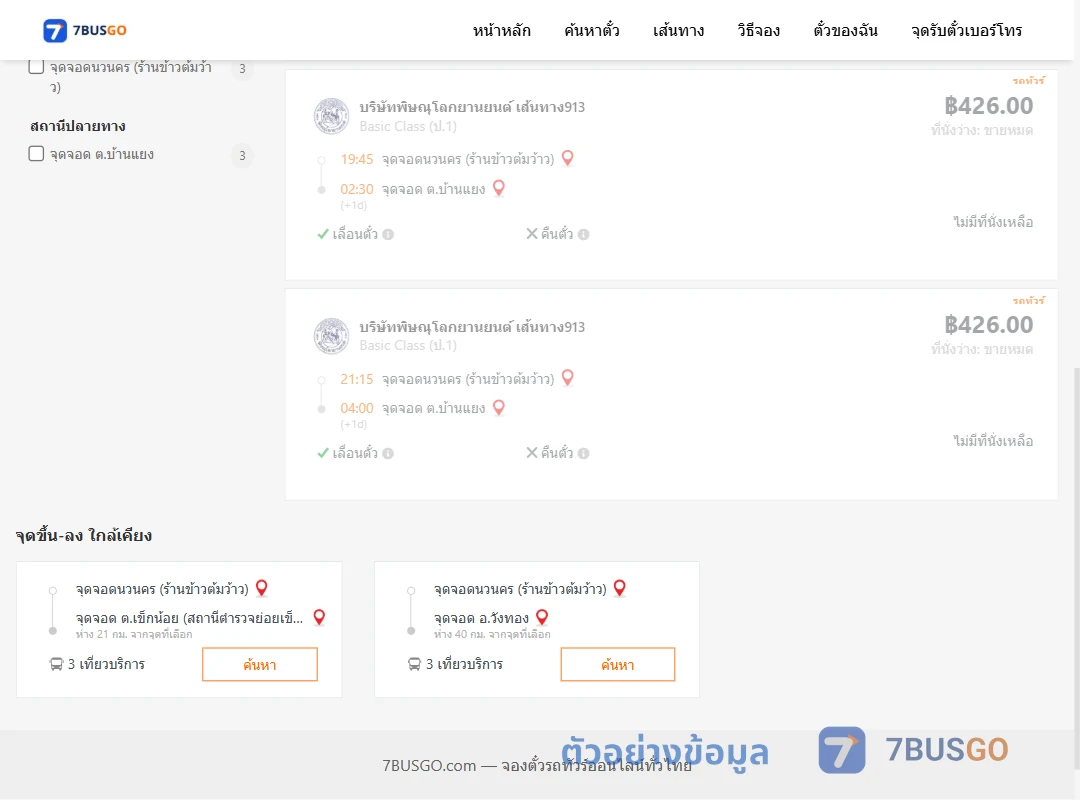Show เลื่อนตั๋ว info icon on 19:45 trip
1080x800 pixels.
[388, 234]
